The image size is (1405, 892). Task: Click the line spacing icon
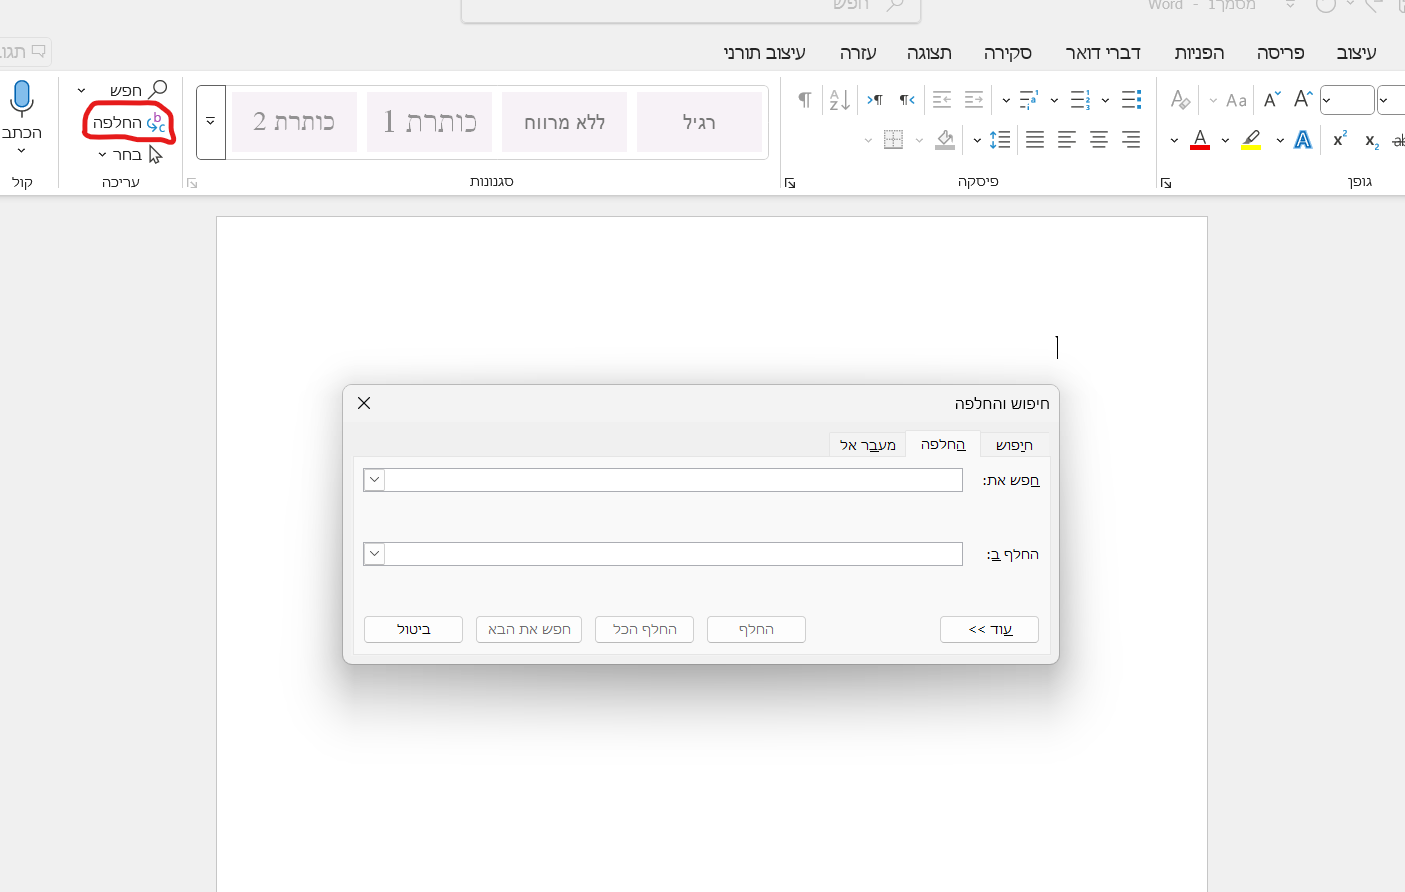(999, 140)
